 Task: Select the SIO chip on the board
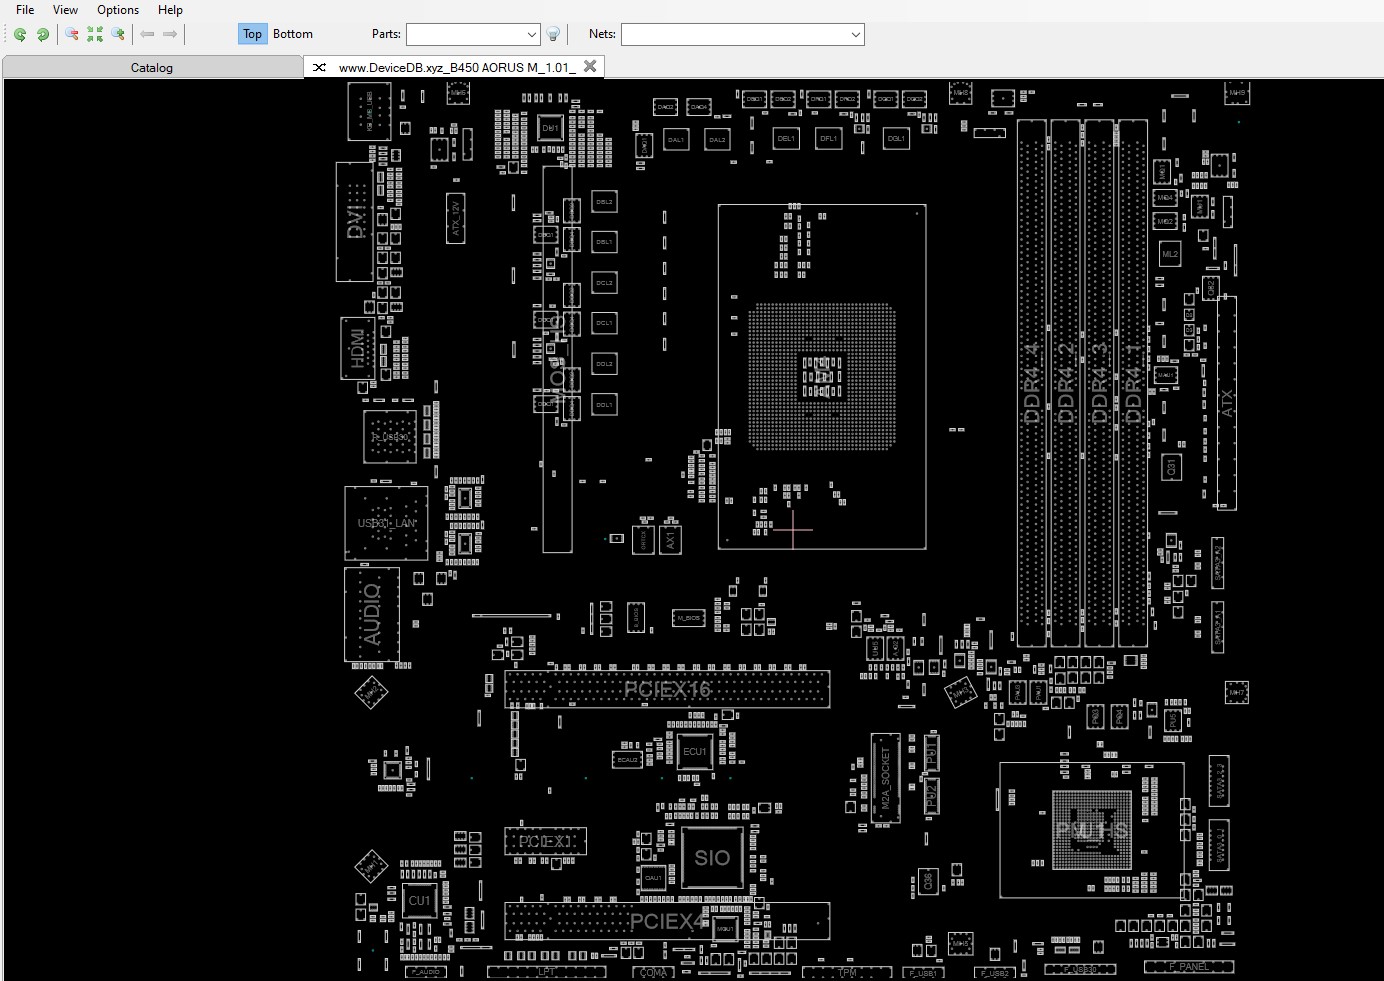click(712, 858)
